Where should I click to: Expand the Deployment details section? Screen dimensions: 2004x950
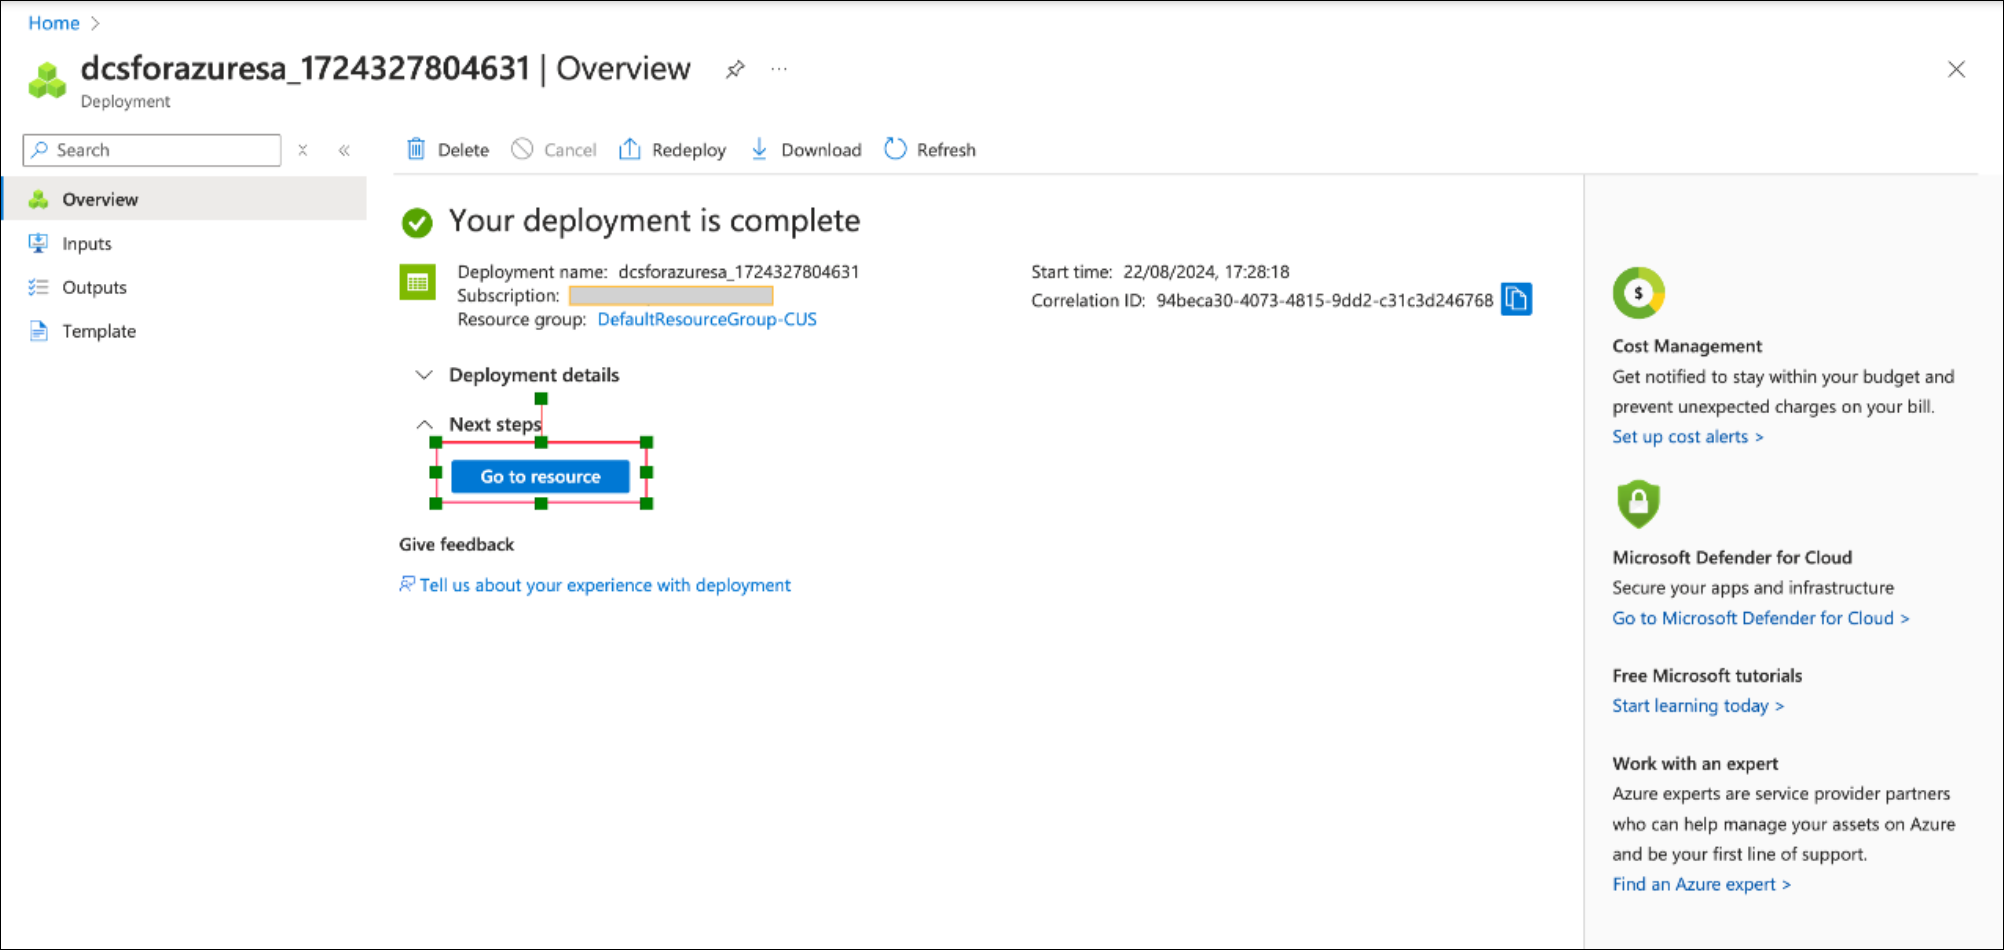point(424,375)
